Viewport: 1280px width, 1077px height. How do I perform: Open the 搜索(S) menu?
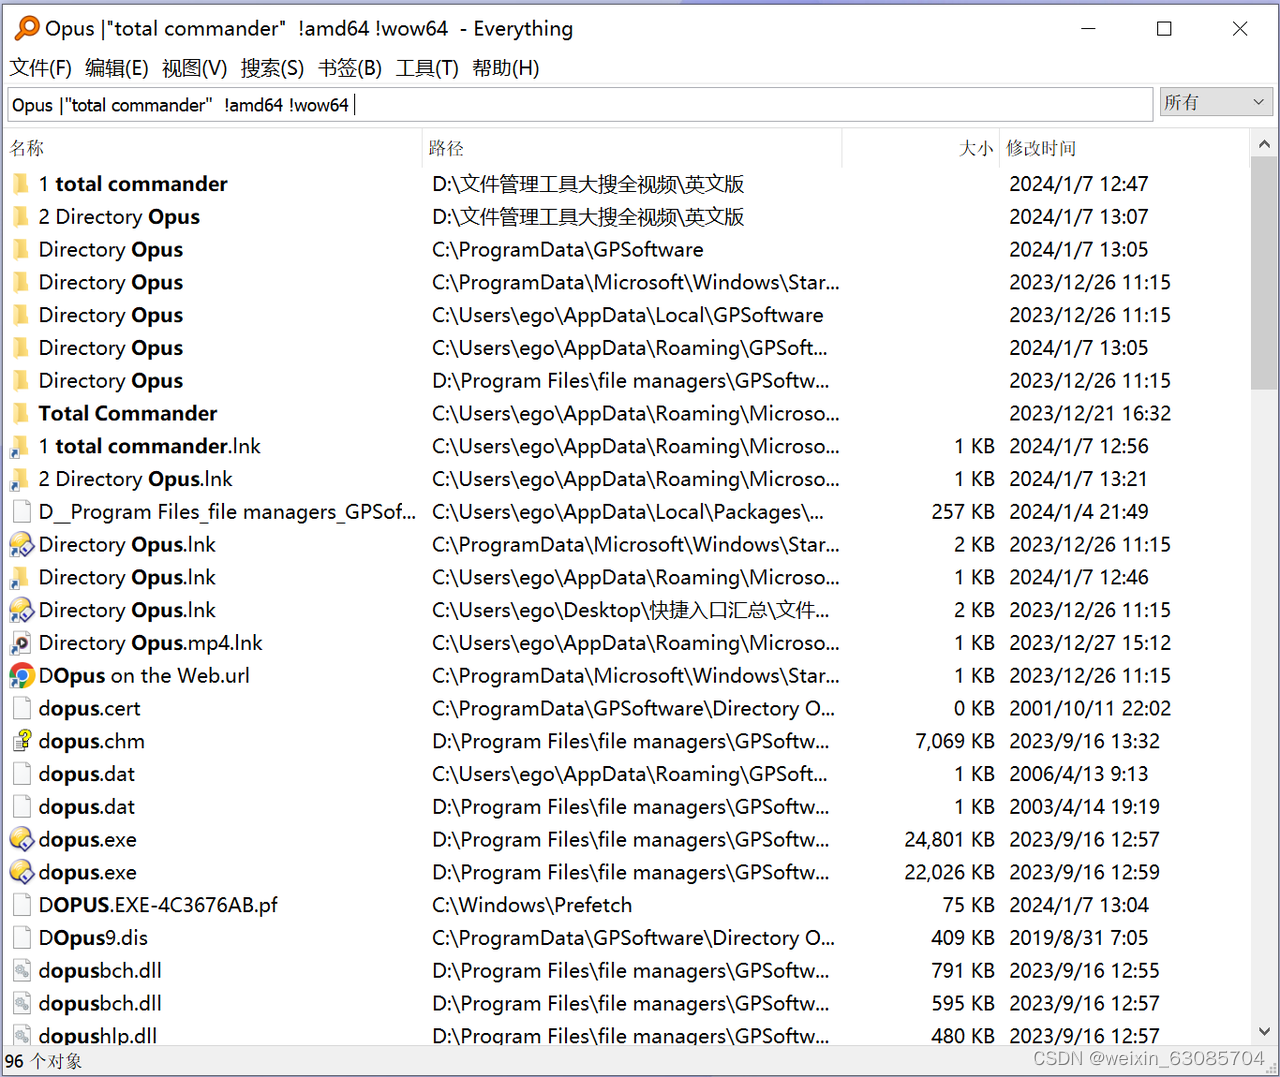tap(272, 68)
